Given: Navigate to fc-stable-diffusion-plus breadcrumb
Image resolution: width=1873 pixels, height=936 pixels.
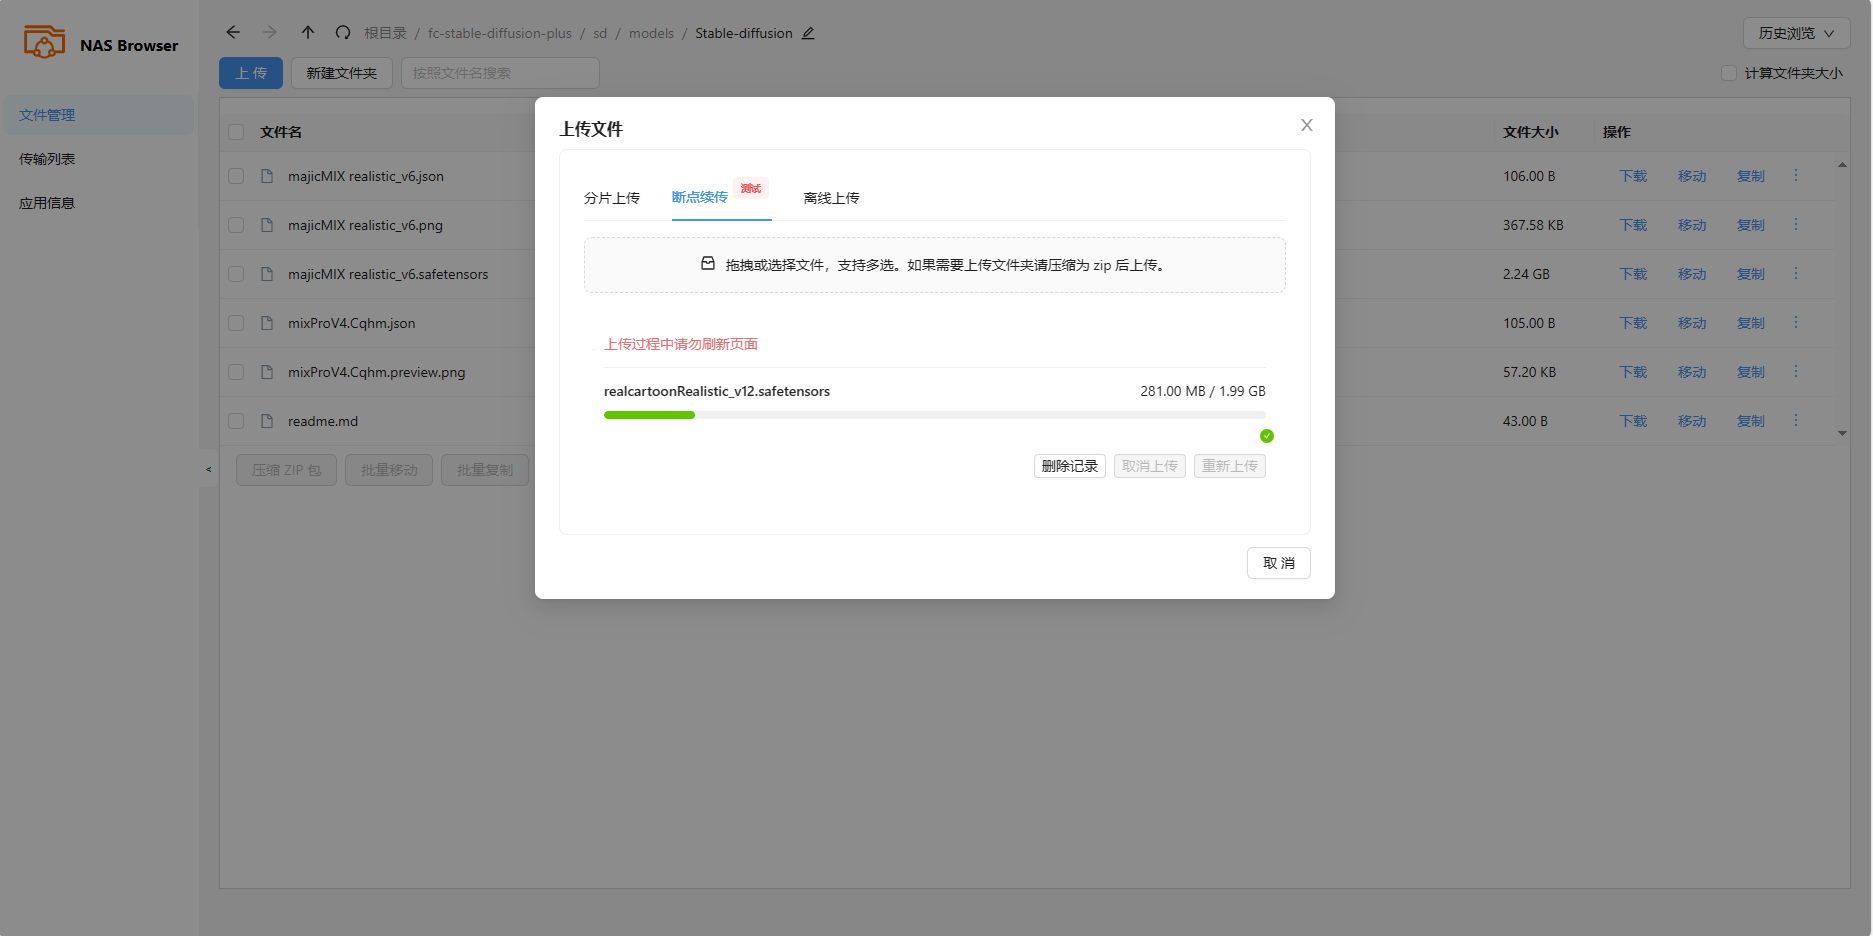Looking at the screenshot, I should (500, 33).
